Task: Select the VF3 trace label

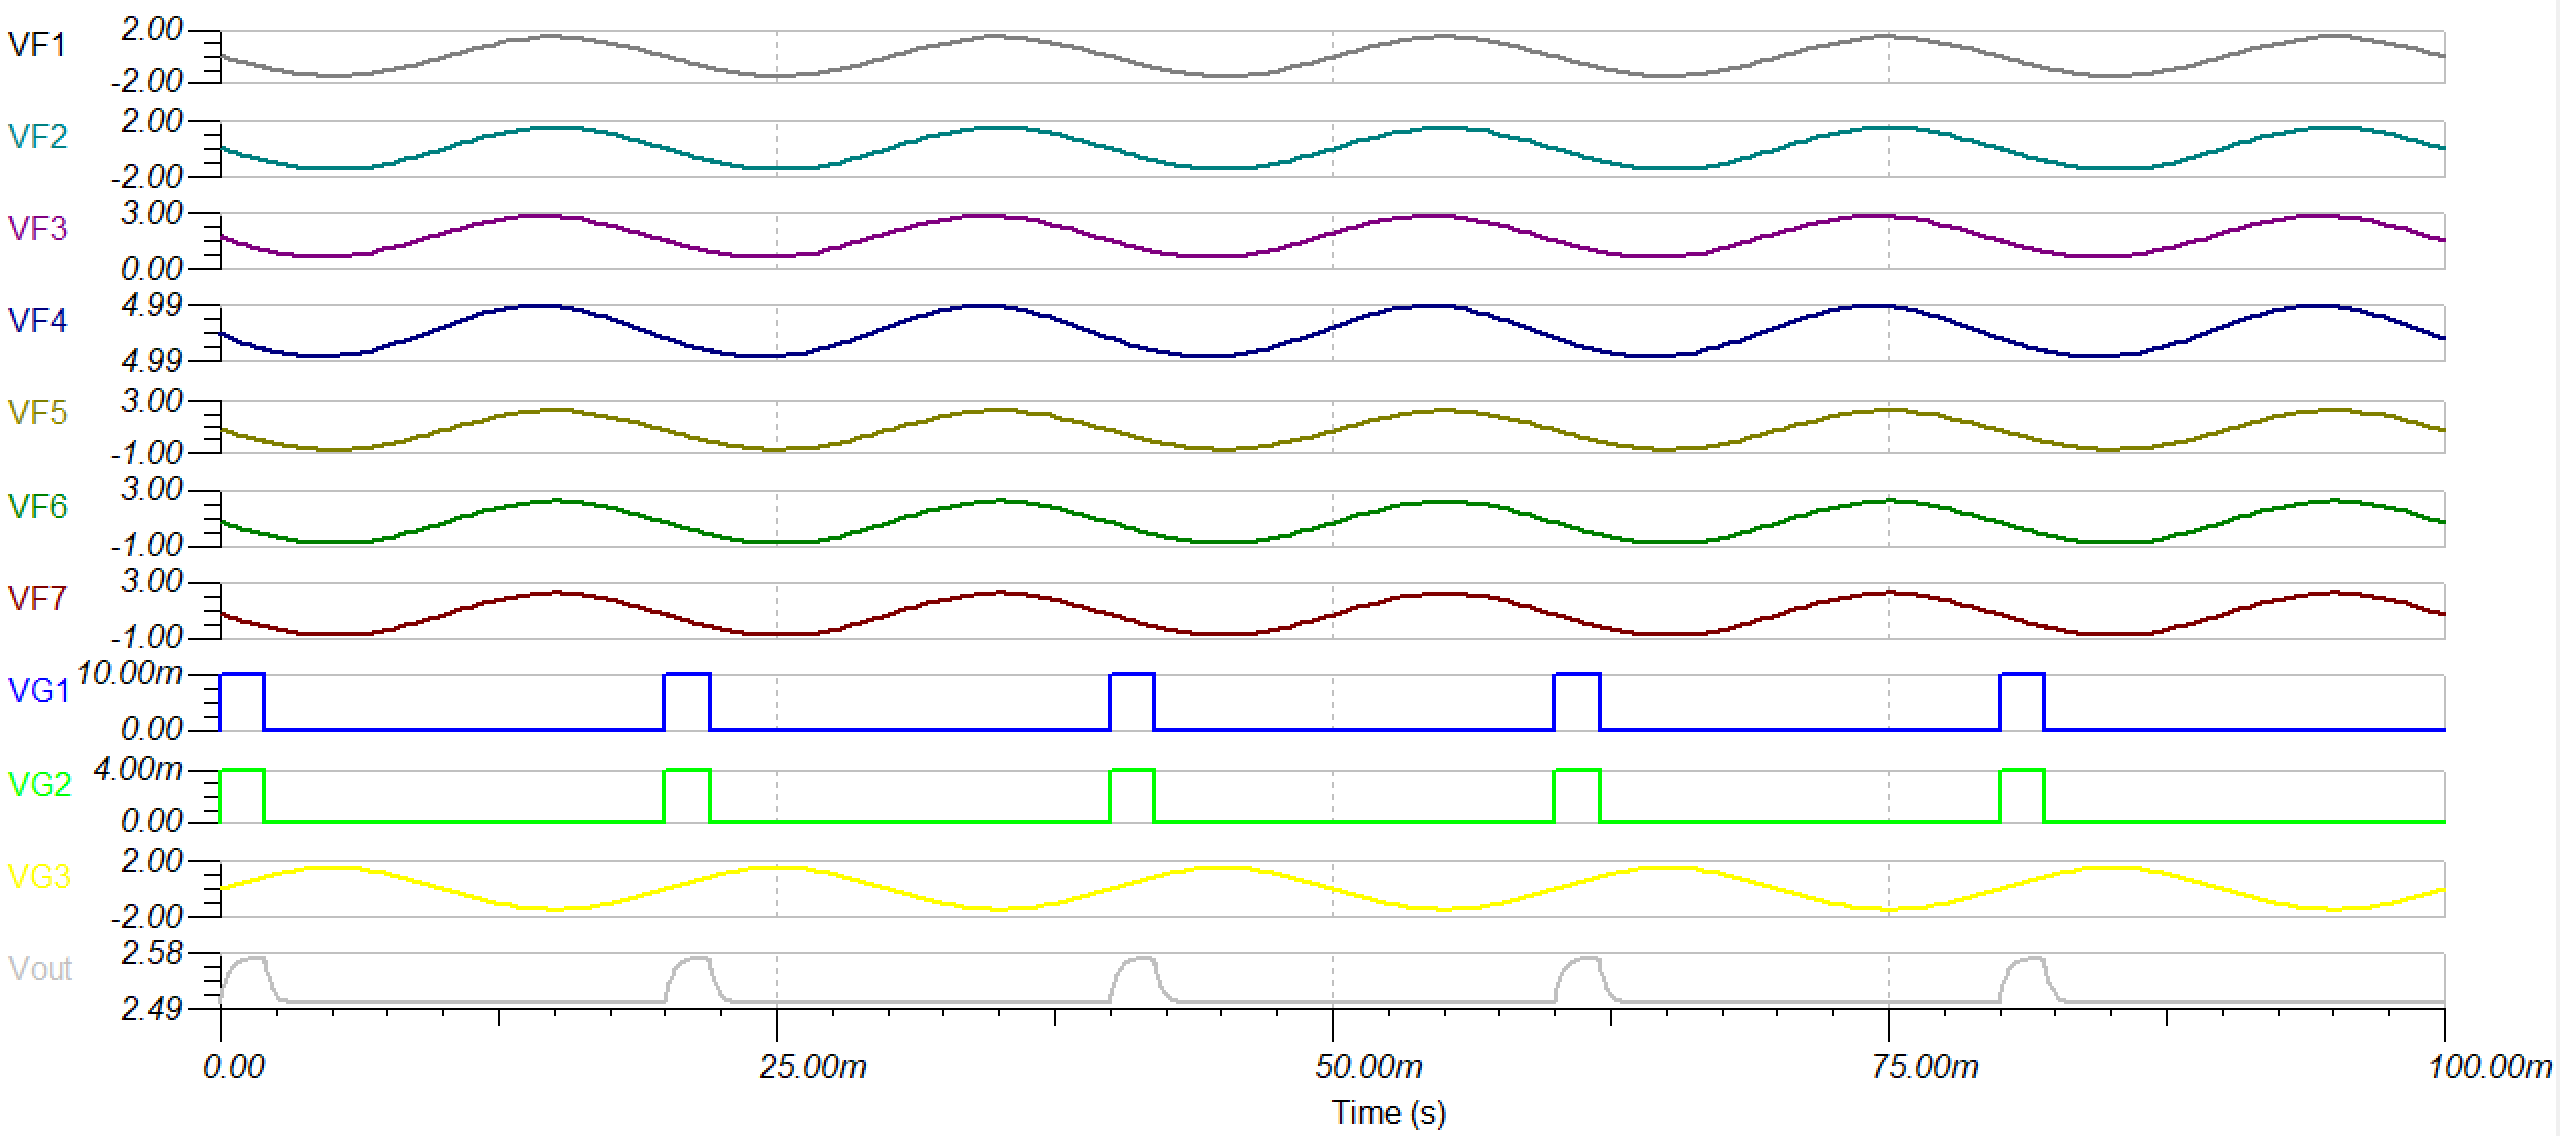Action: pyautogui.click(x=38, y=227)
